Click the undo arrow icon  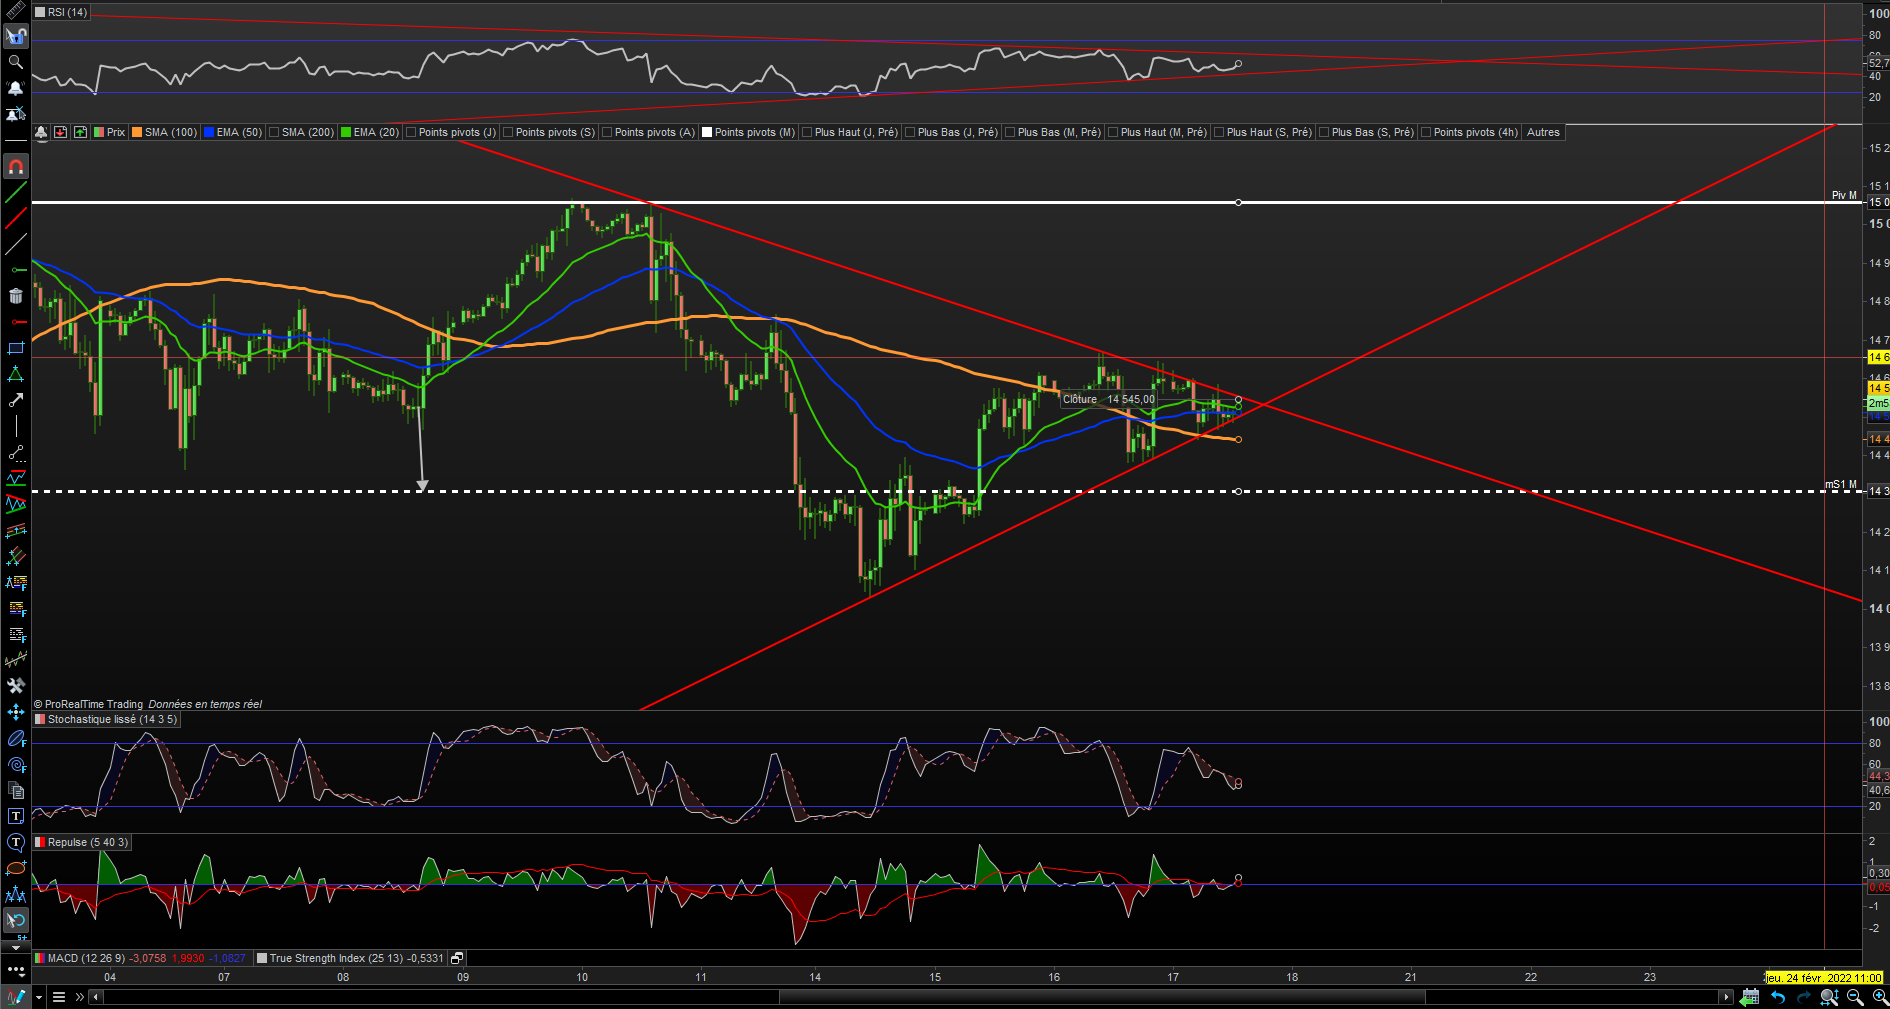pos(1778,997)
